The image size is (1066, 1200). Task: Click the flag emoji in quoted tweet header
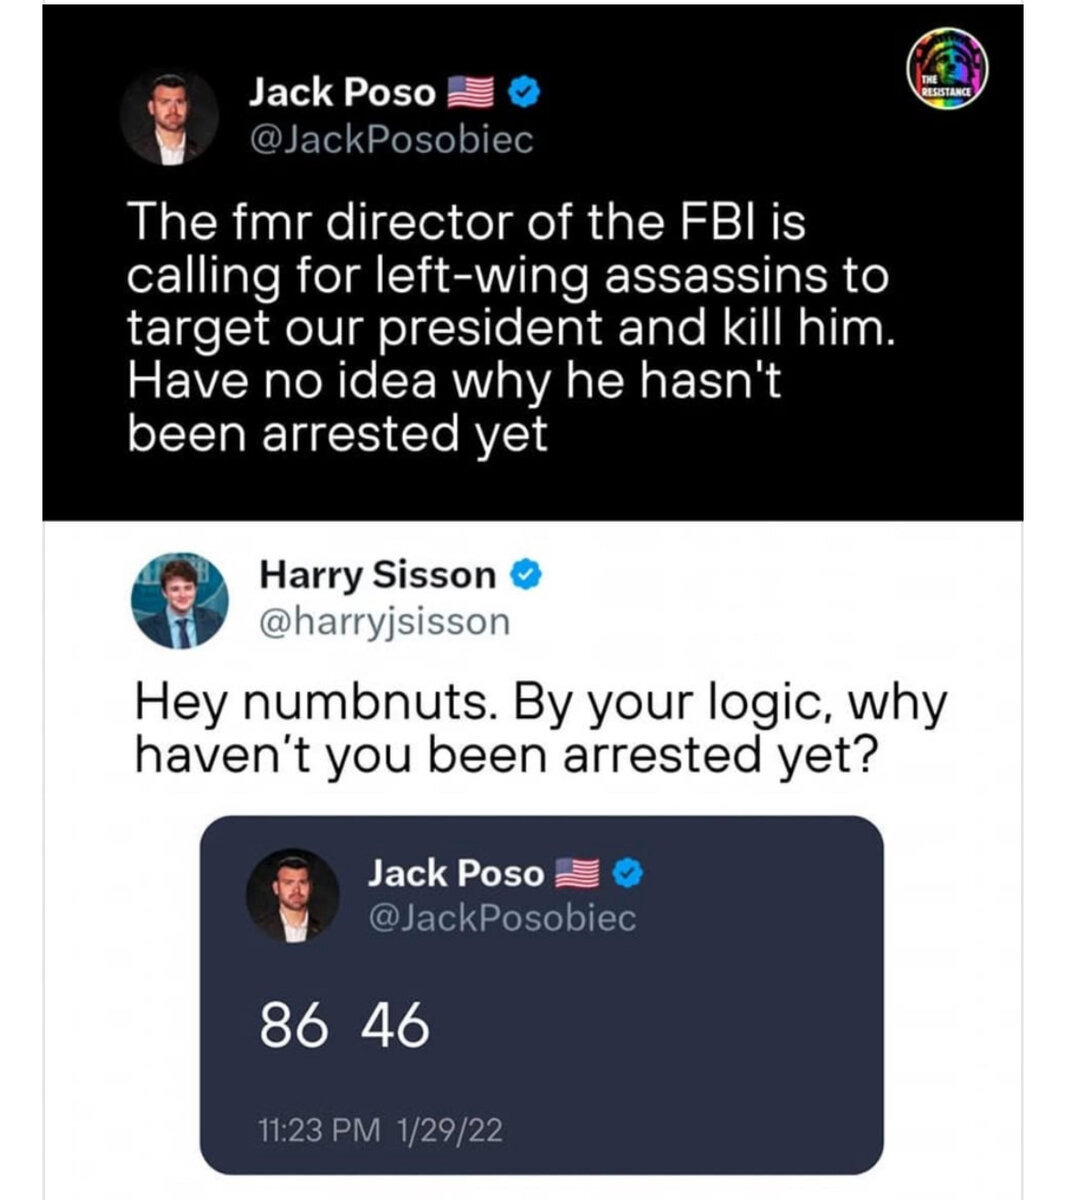tap(575, 874)
